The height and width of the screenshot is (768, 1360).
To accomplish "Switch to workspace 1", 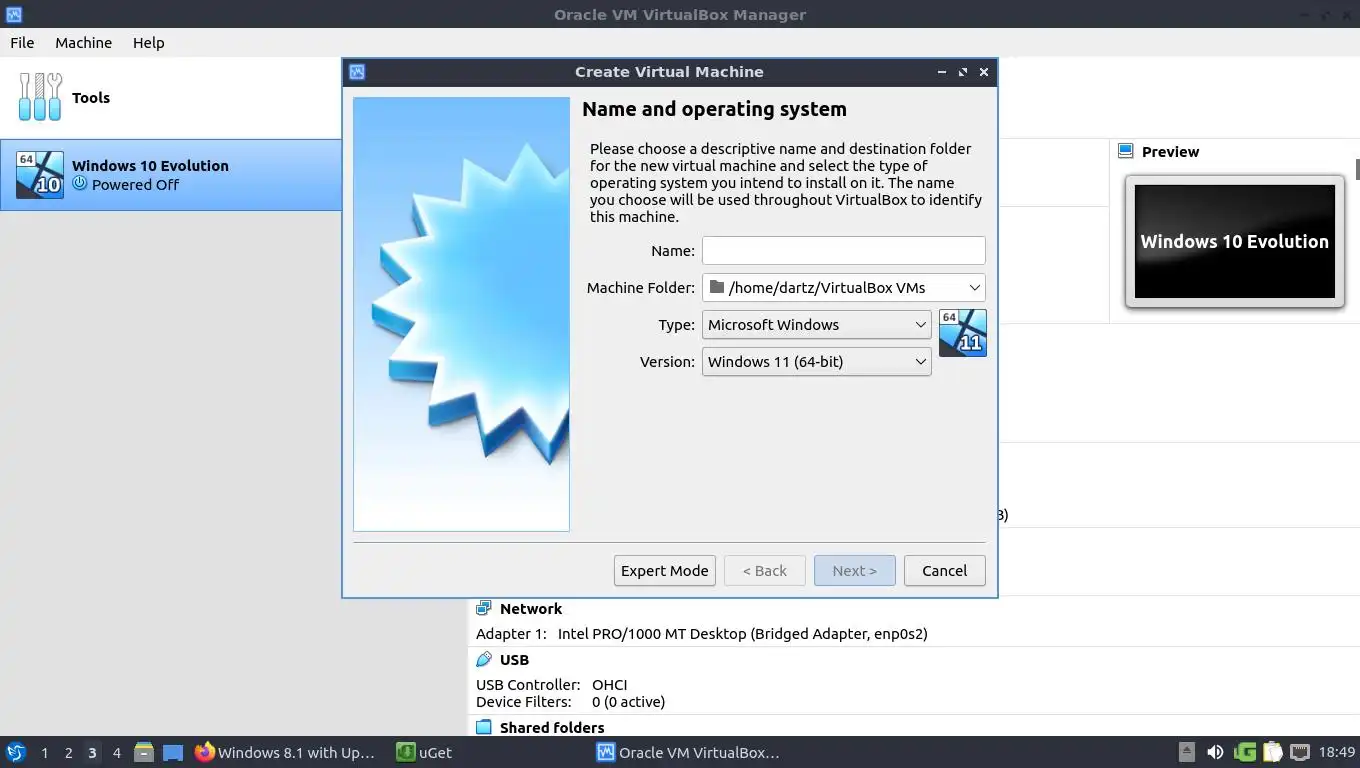I will [x=44, y=752].
